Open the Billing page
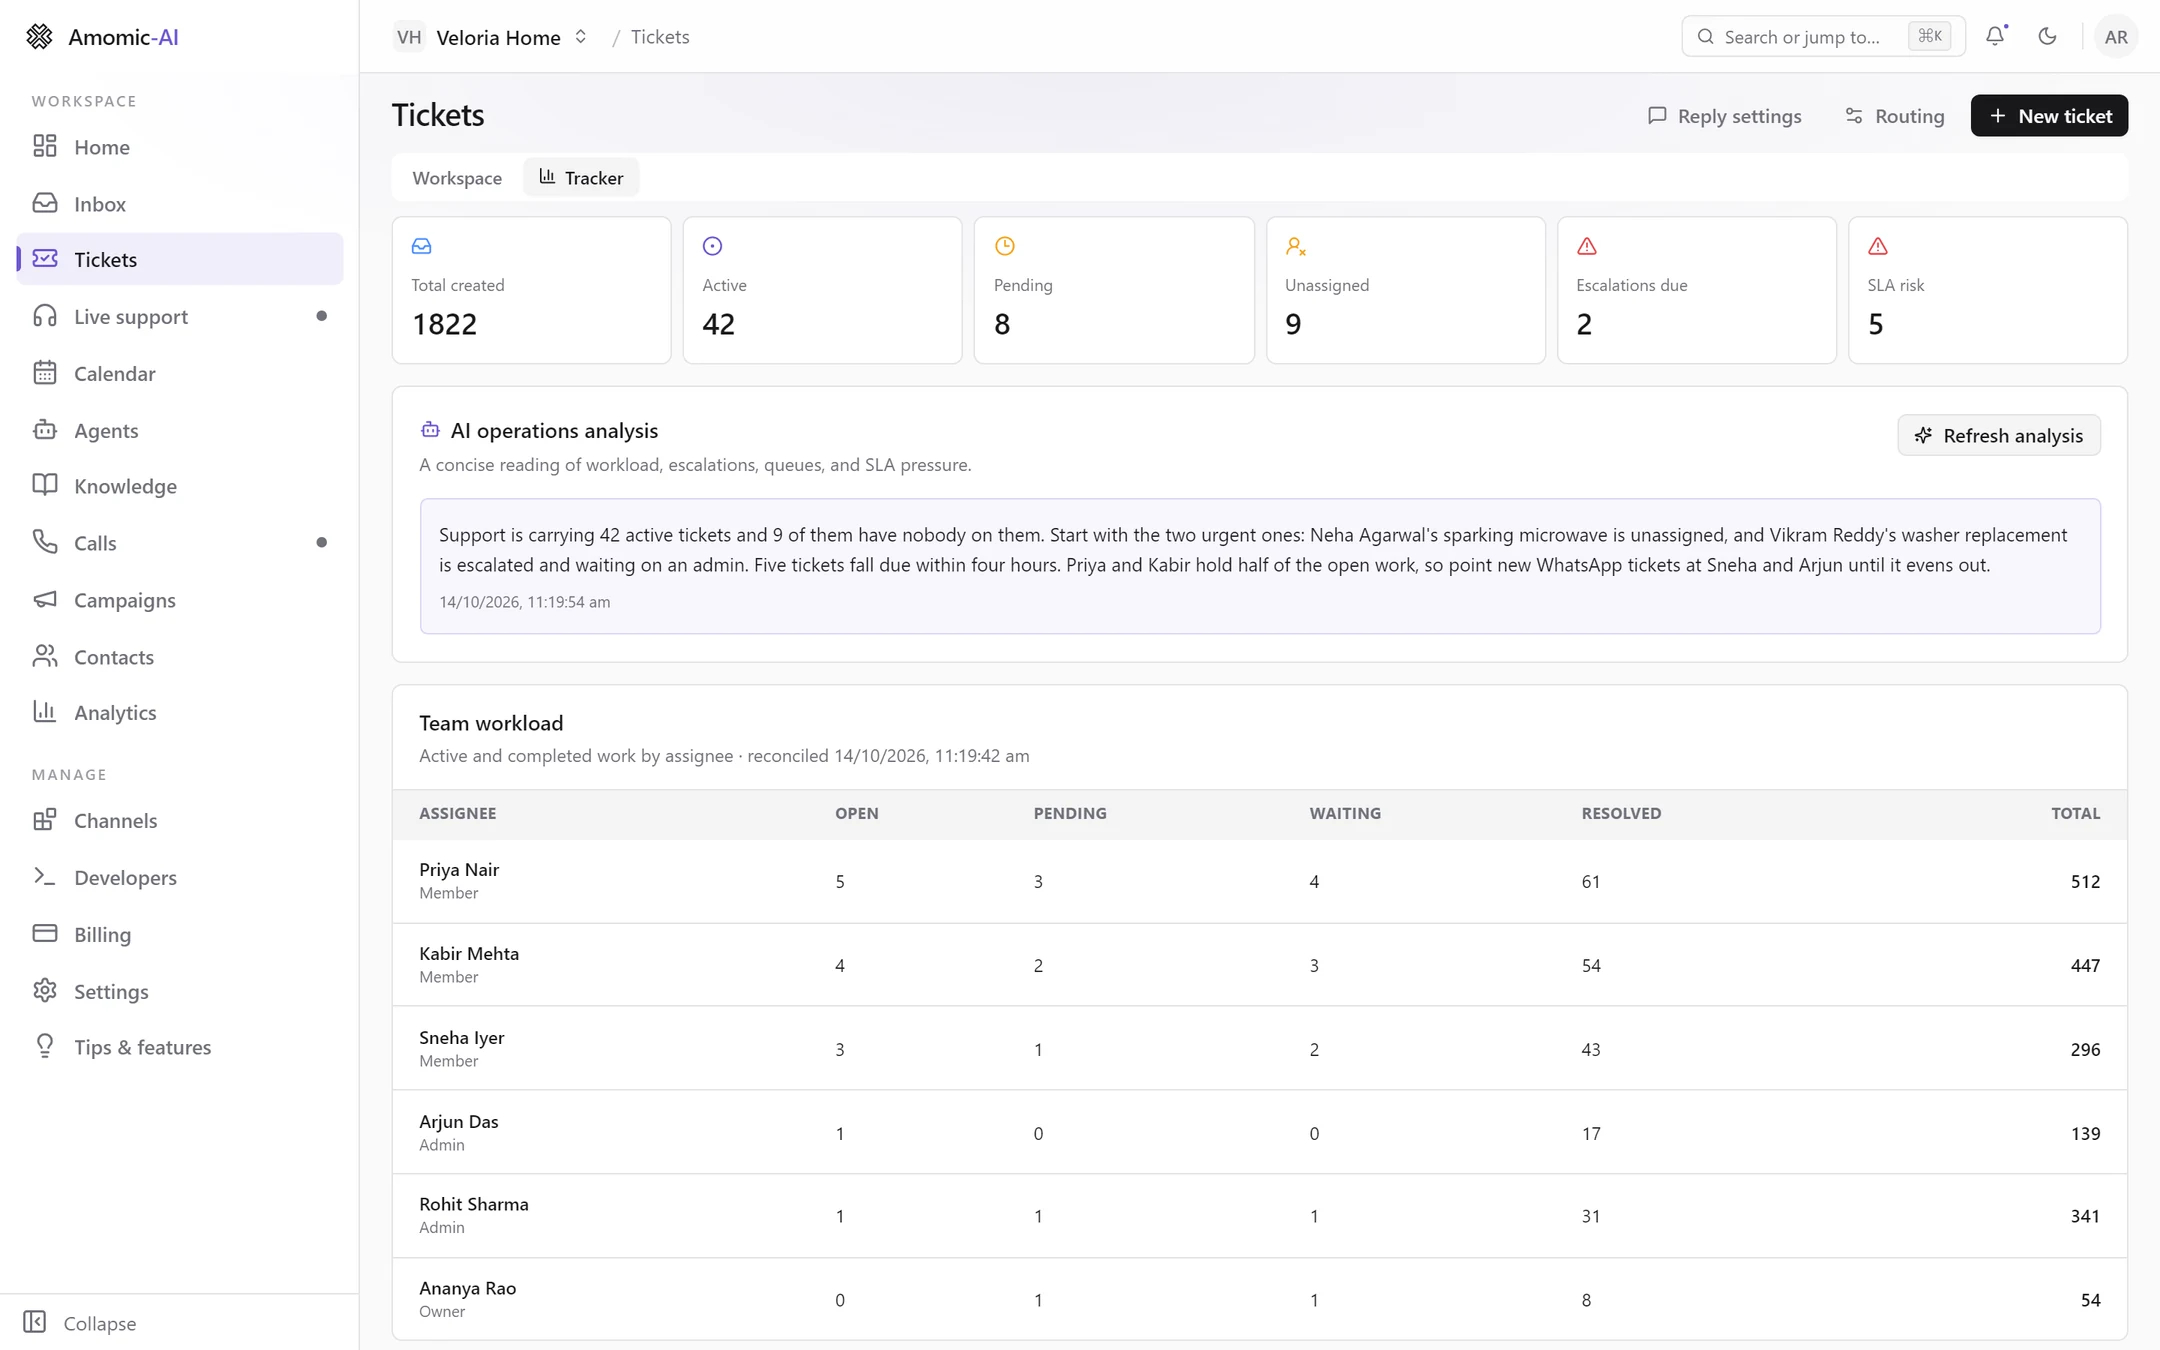Viewport: 2160px width, 1350px height. [x=180, y=934]
